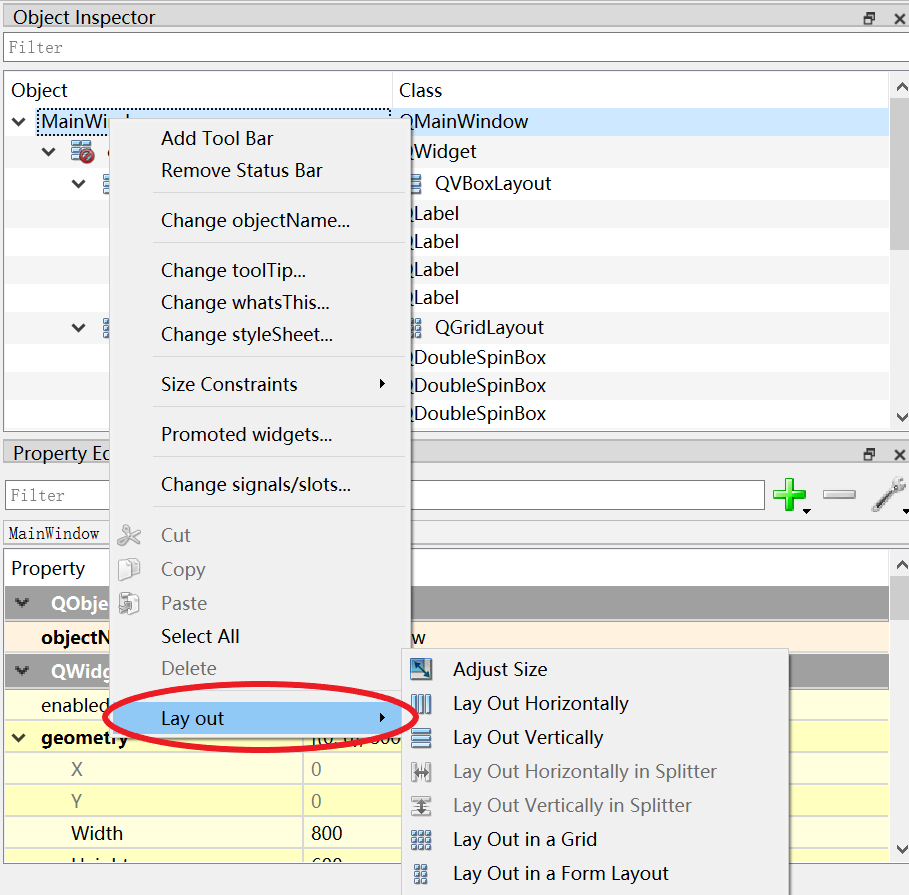Close the Property Editor panel
Screen dimensions: 909x895
point(899,454)
